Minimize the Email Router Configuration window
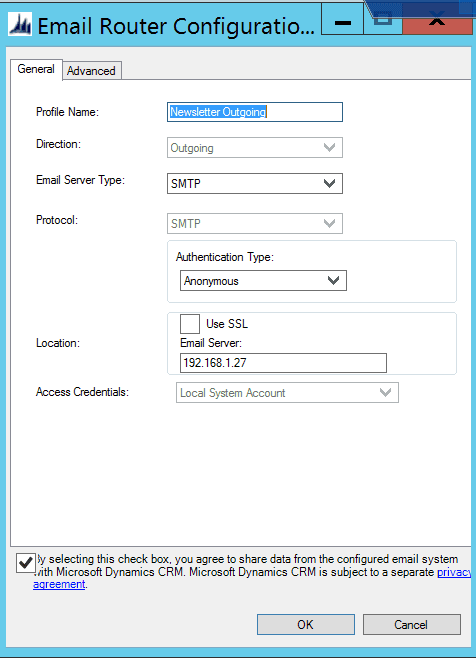The height and width of the screenshot is (658, 476). click(x=343, y=21)
